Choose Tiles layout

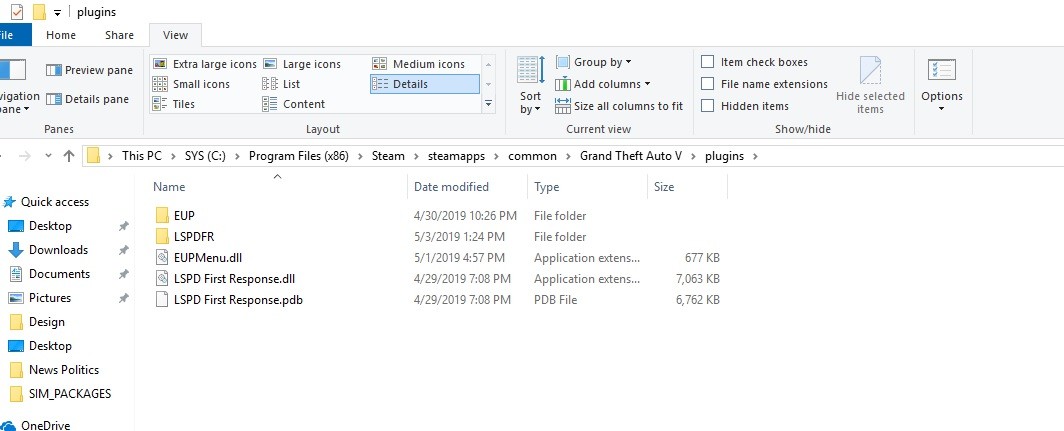174,104
